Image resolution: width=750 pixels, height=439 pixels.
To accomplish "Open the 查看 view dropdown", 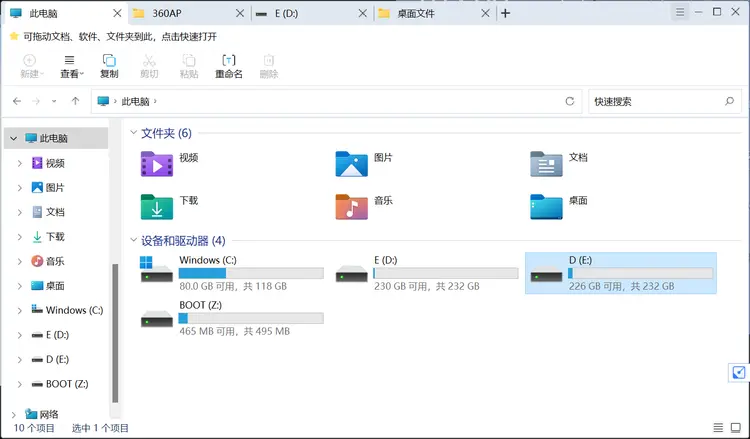I will (70, 66).
